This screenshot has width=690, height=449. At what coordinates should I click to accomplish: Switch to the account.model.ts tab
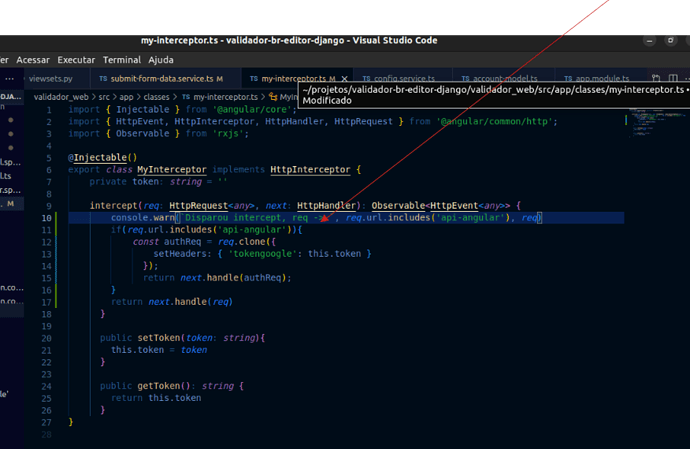(x=505, y=79)
